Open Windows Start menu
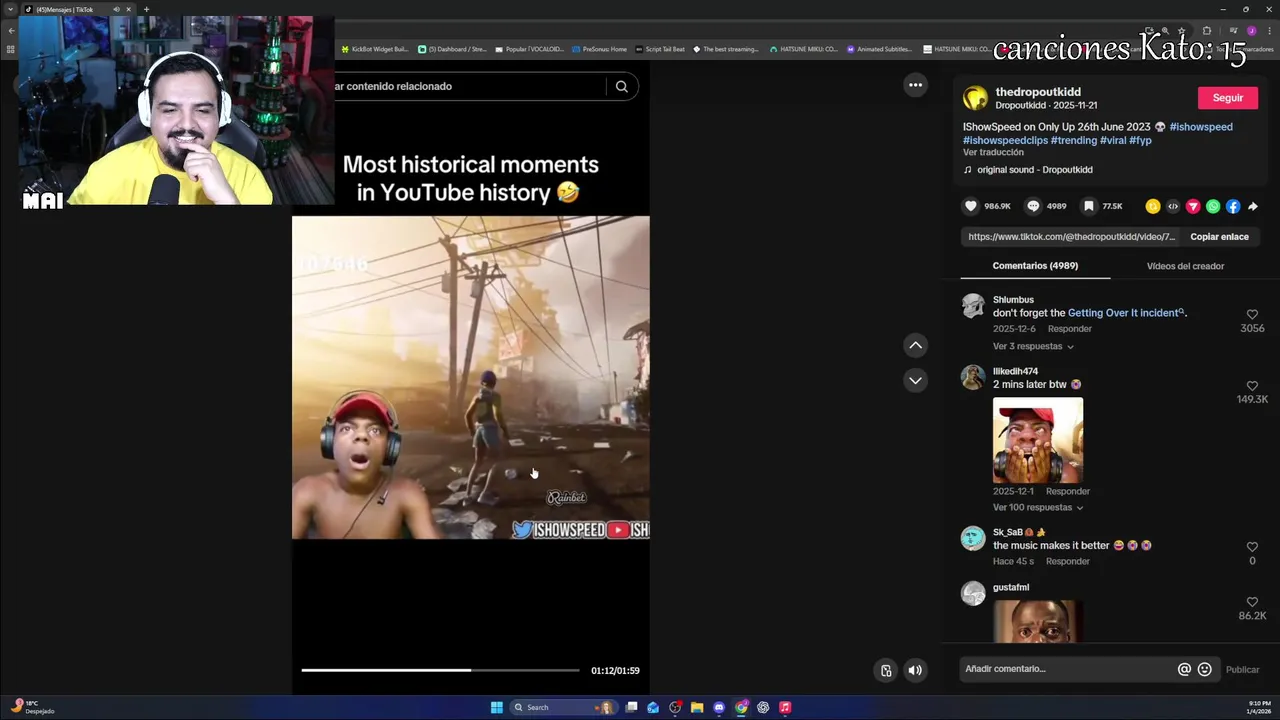This screenshot has width=1280, height=720. [x=497, y=707]
